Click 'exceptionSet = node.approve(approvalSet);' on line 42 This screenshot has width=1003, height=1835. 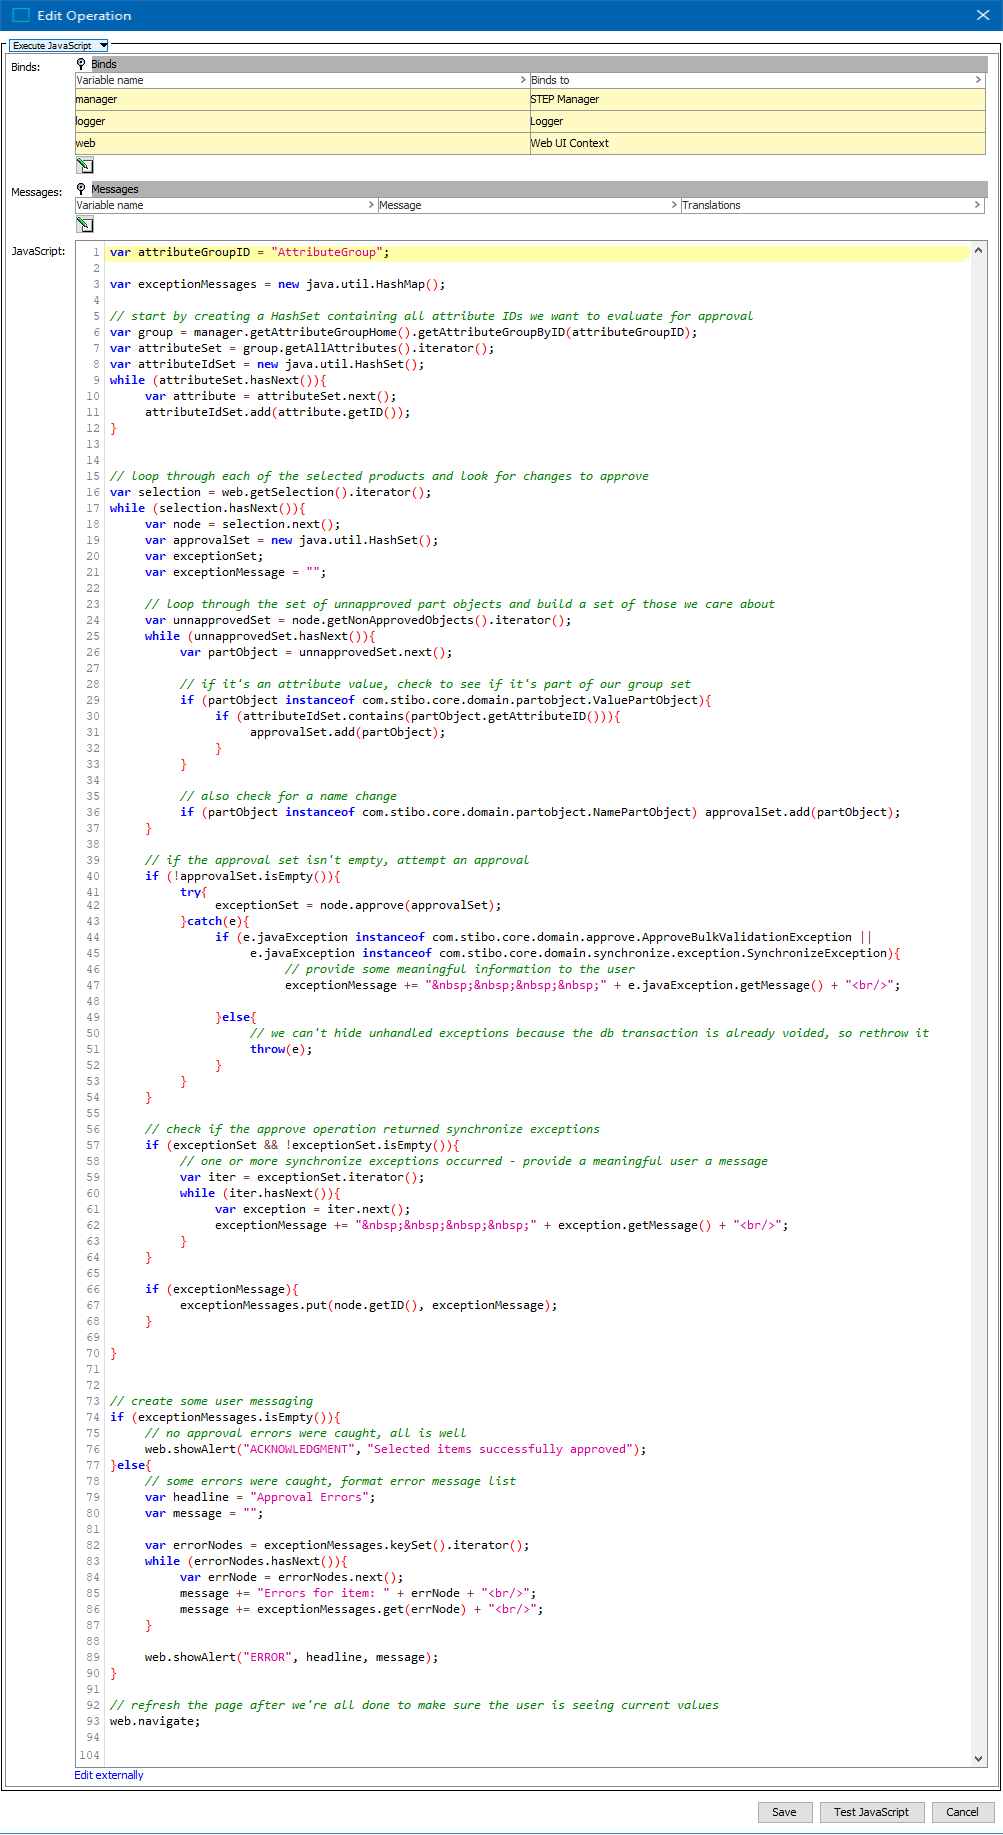click(x=358, y=905)
